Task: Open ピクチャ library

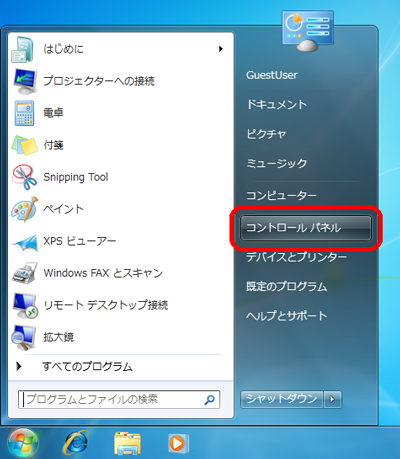Action: tap(266, 134)
